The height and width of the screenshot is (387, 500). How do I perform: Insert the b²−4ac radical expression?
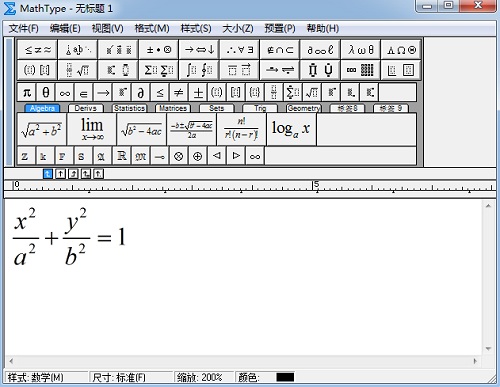click(142, 129)
